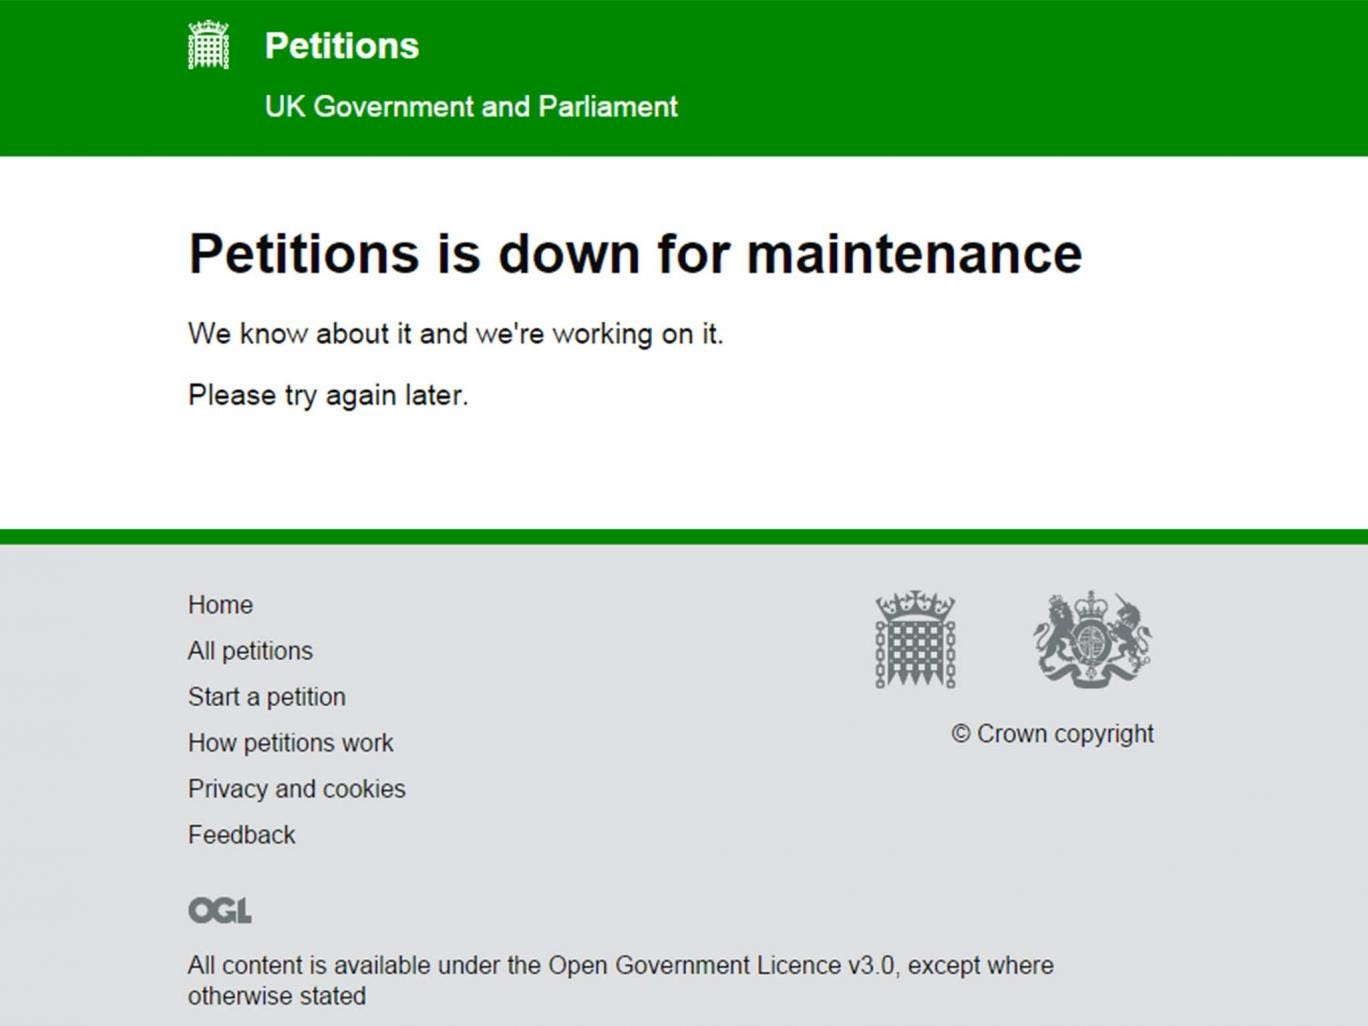This screenshot has width=1368, height=1026.
Task: Click the OGL logo
Action: [x=220, y=910]
